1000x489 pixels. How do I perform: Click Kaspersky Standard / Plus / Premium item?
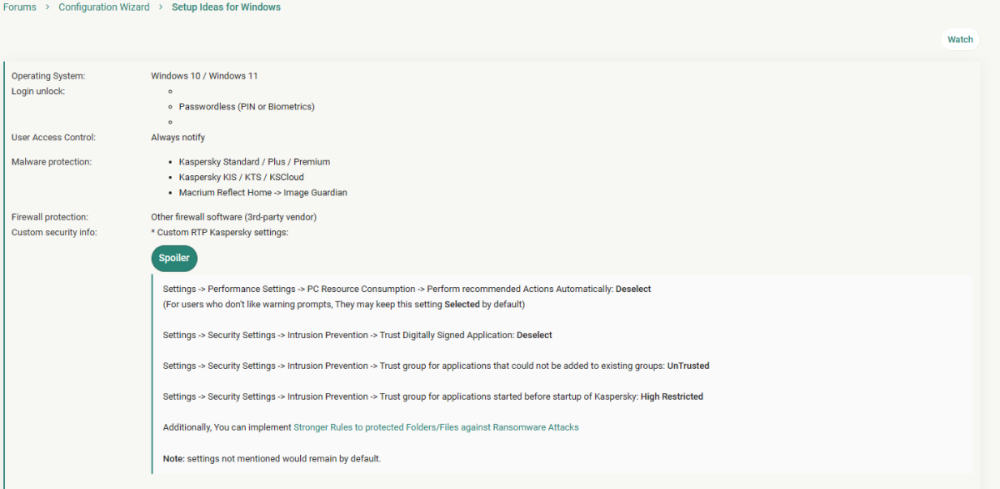pos(254,162)
